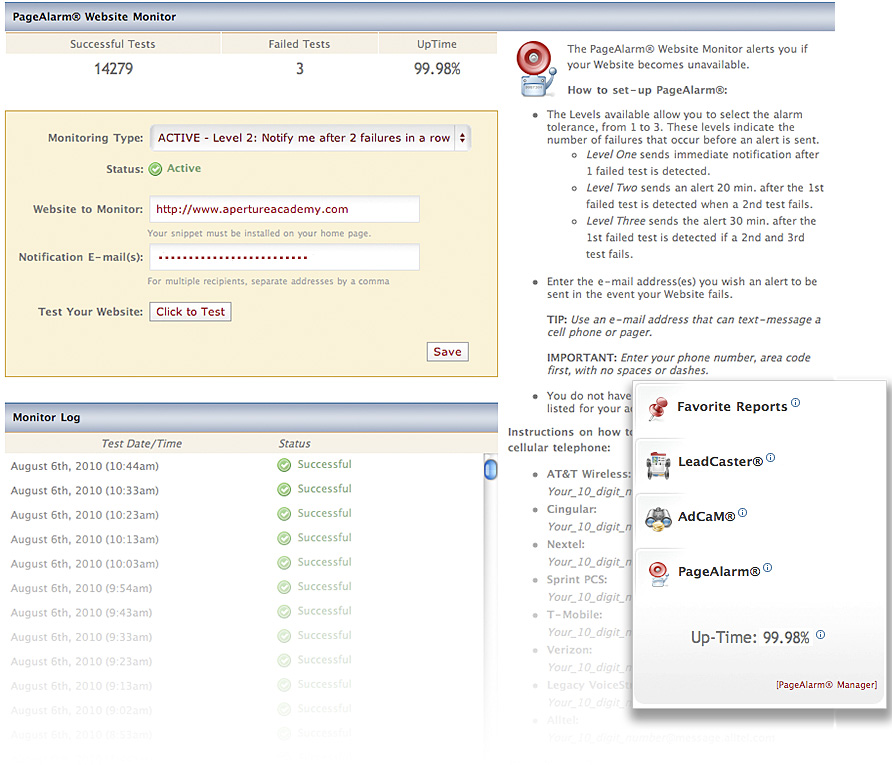Click the Successful Tests value 14279
This screenshot has height=765, width=892.
(113, 69)
